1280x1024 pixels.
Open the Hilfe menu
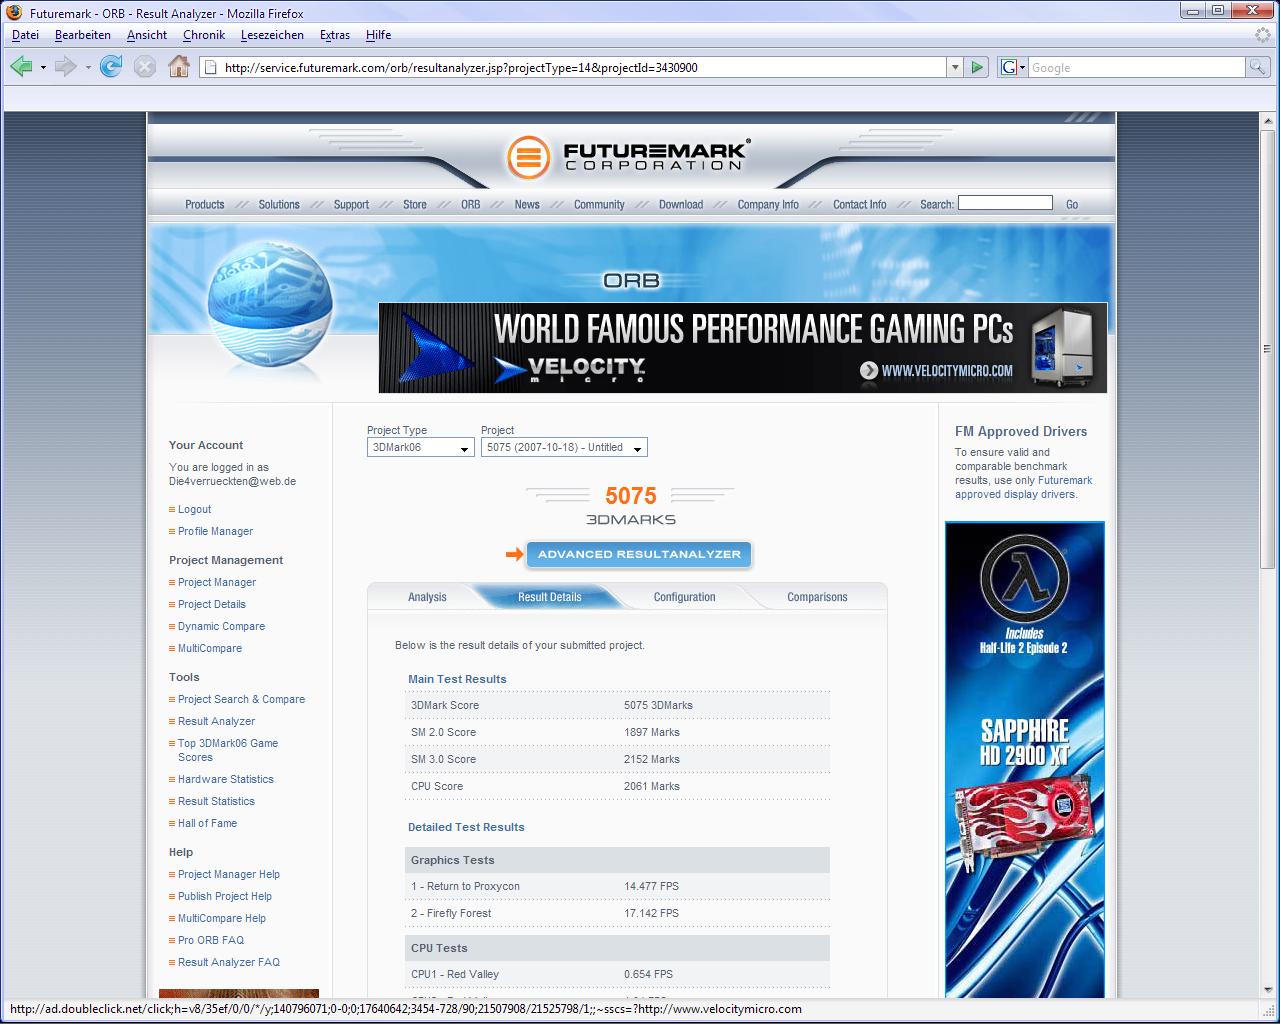[378, 35]
